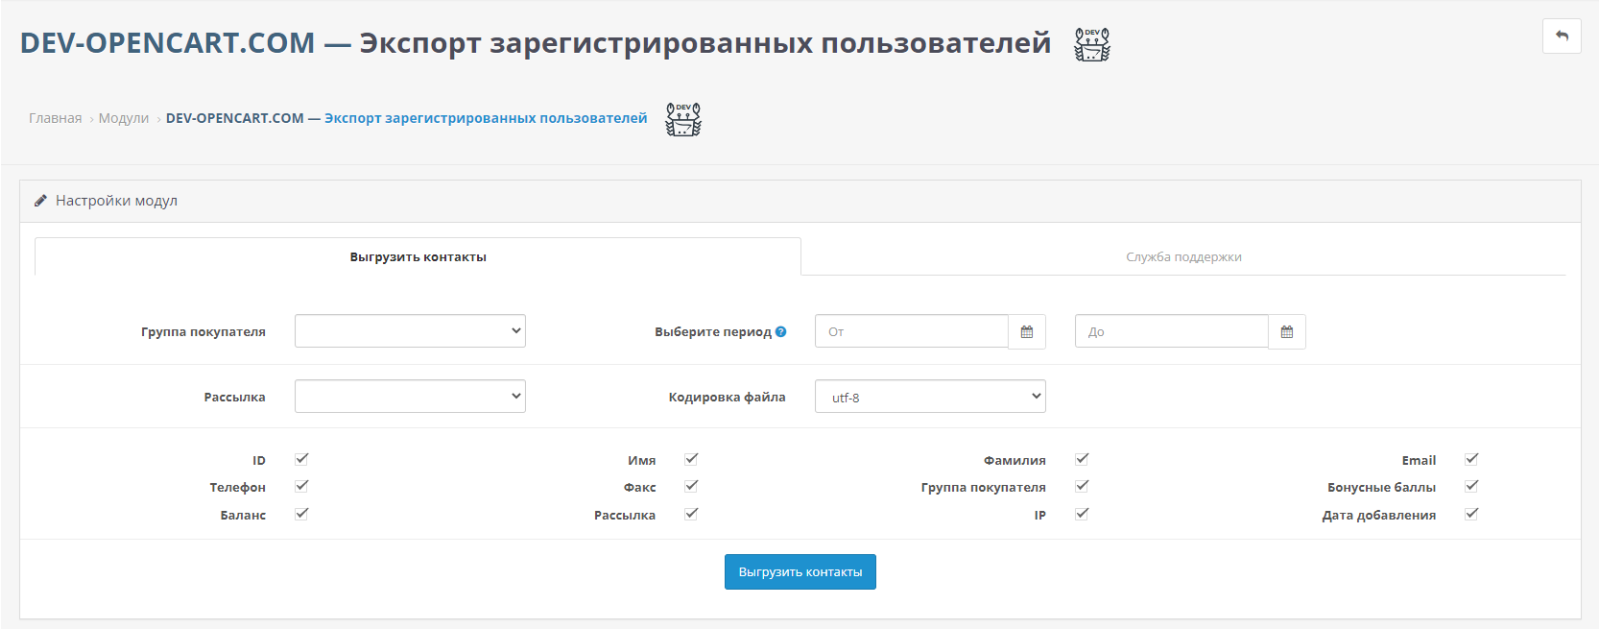Toggle the Баланс checkbox

(302, 514)
